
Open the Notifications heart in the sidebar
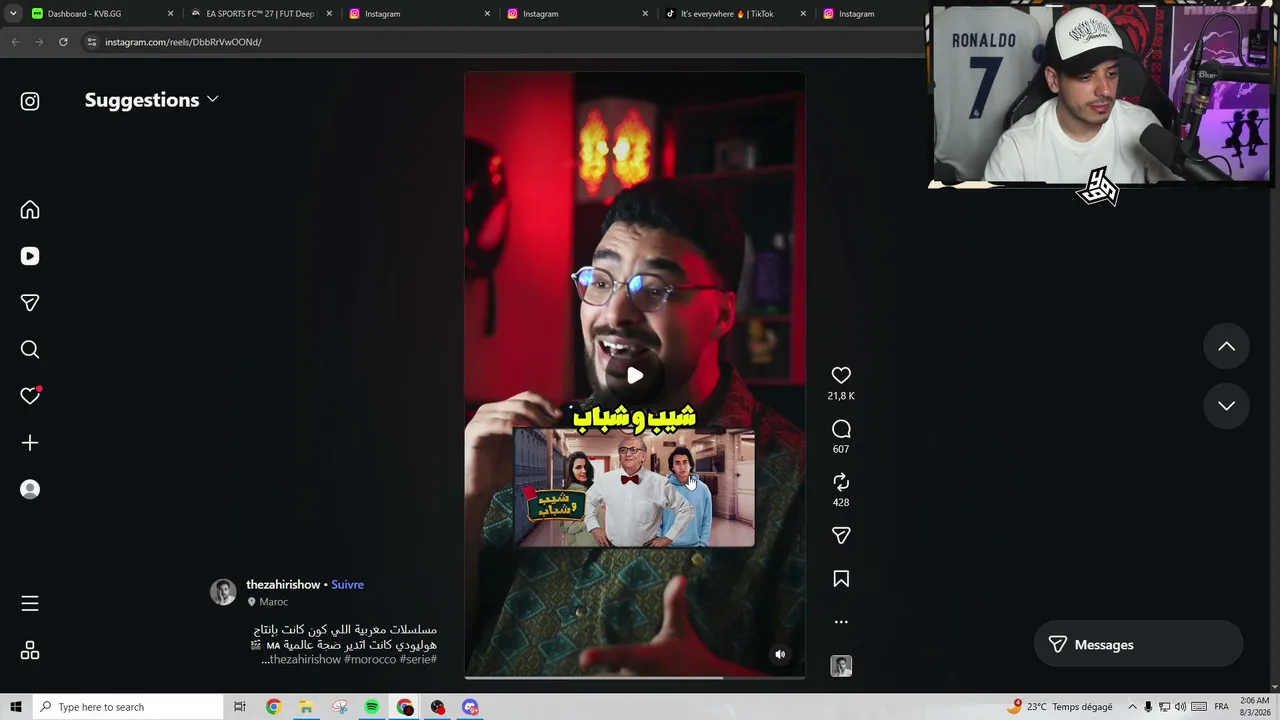[x=30, y=396]
